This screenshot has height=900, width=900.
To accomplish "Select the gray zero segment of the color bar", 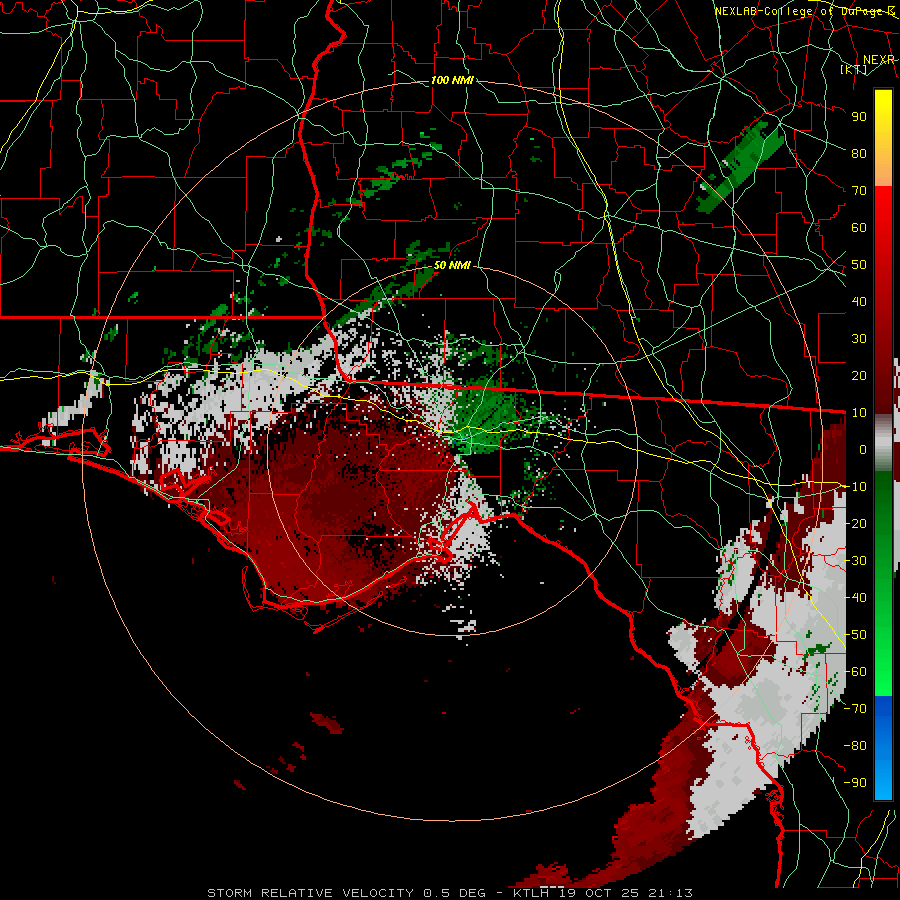I will (883, 443).
